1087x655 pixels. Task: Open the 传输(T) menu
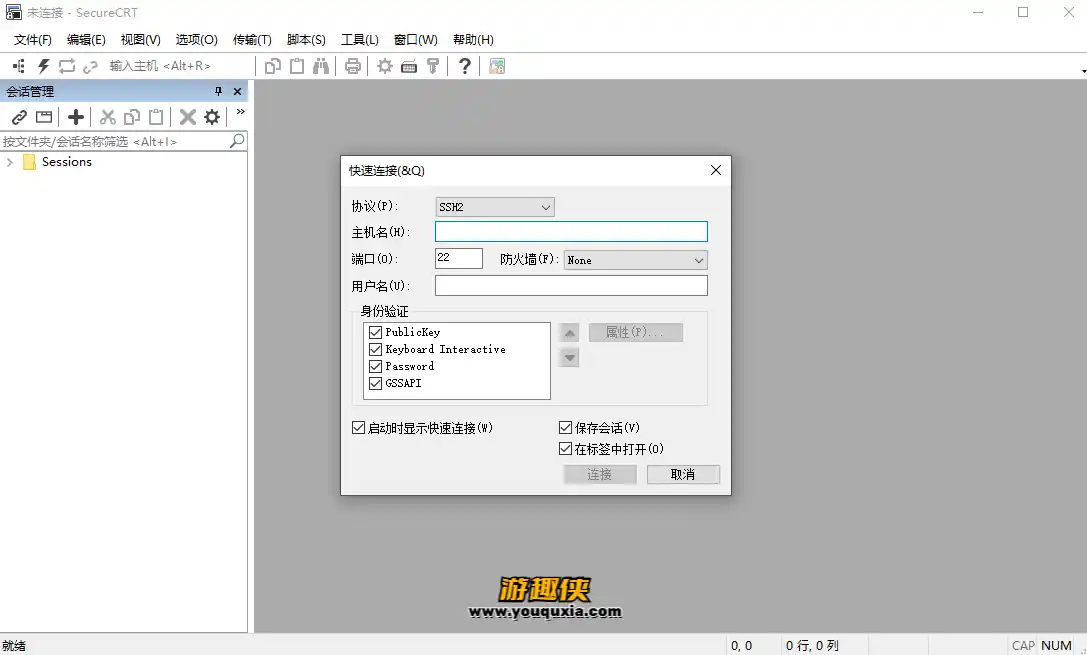tap(252, 40)
